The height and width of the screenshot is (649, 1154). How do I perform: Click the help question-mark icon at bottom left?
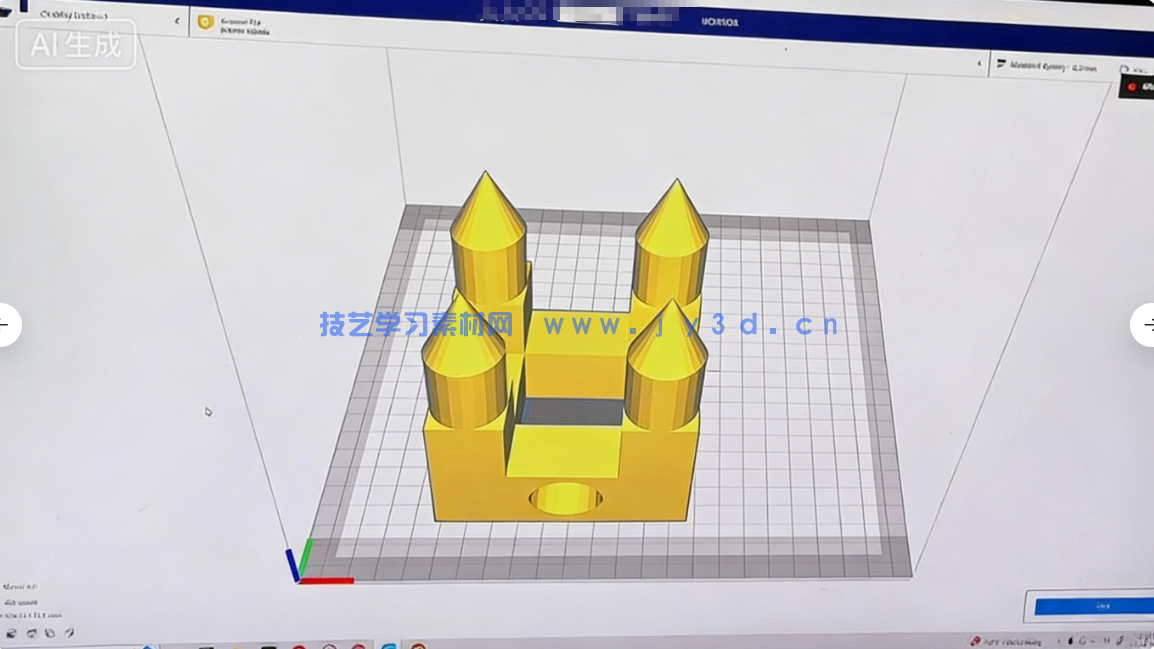click(67, 633)
